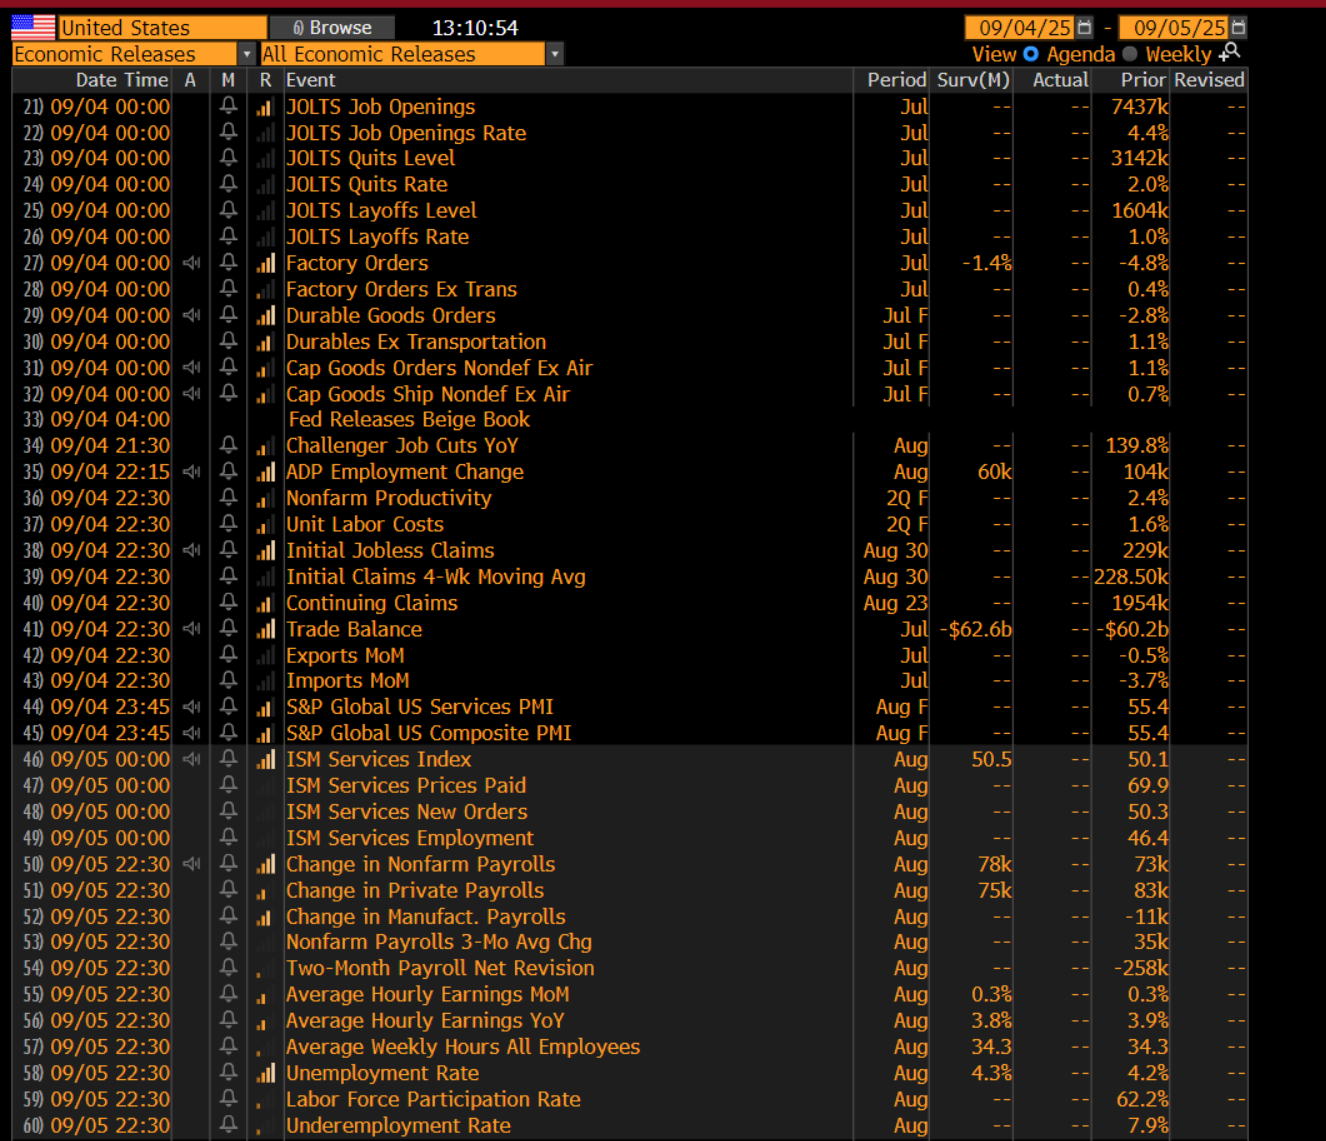Viewport: 1326px width, 1141px height.
Task: Click relevance bars icon for JOLTS Job Openings
Action: pyautogui.click(x=265, y=107)
